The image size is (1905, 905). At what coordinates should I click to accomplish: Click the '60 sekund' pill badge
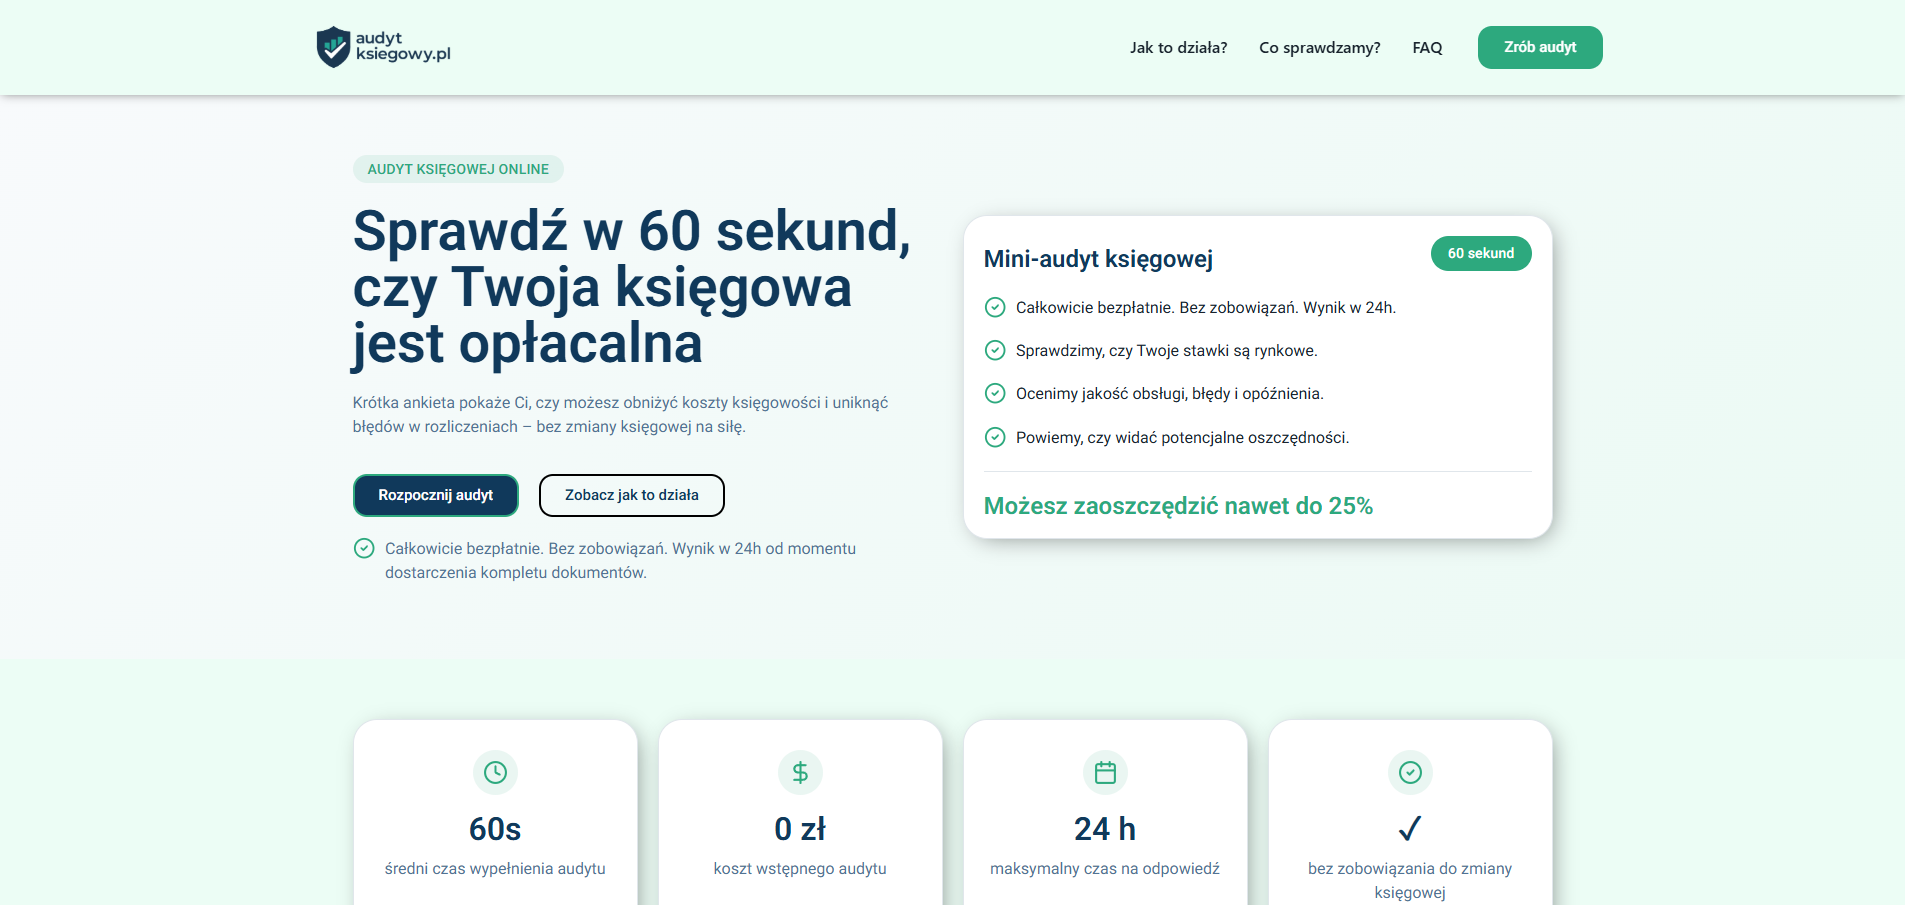pos(1481,253)
